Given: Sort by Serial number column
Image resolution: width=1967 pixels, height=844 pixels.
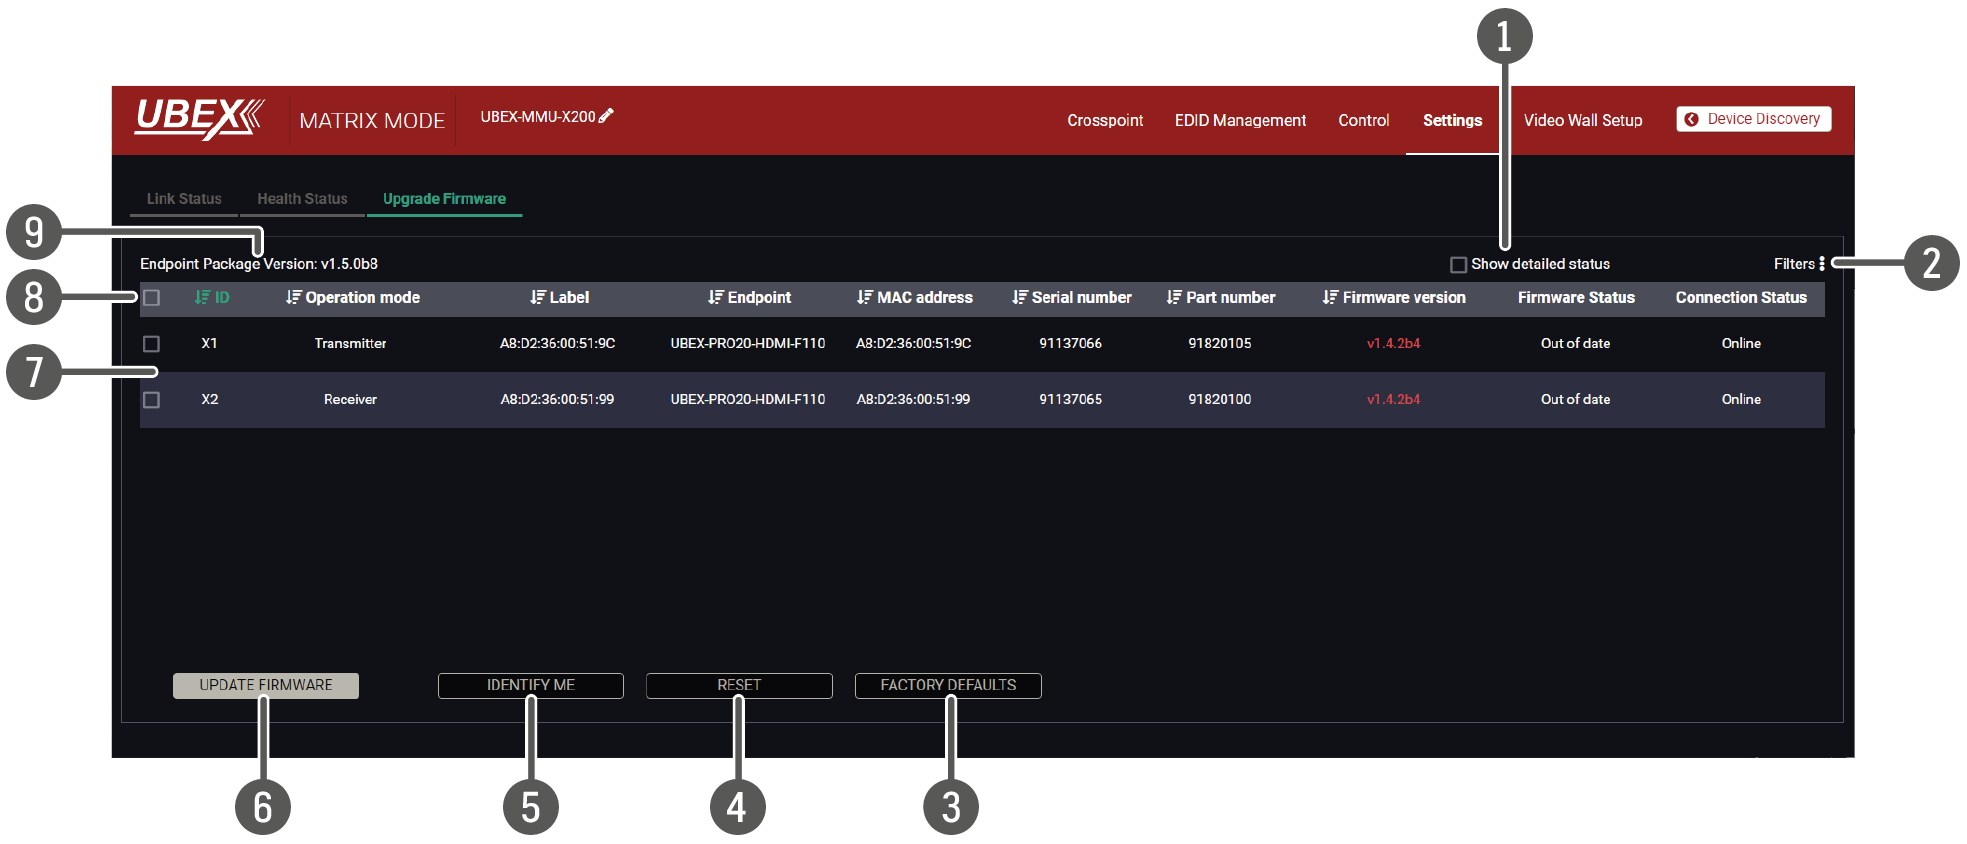Looking at the screenshot, I should click(x=1071, y=298).
